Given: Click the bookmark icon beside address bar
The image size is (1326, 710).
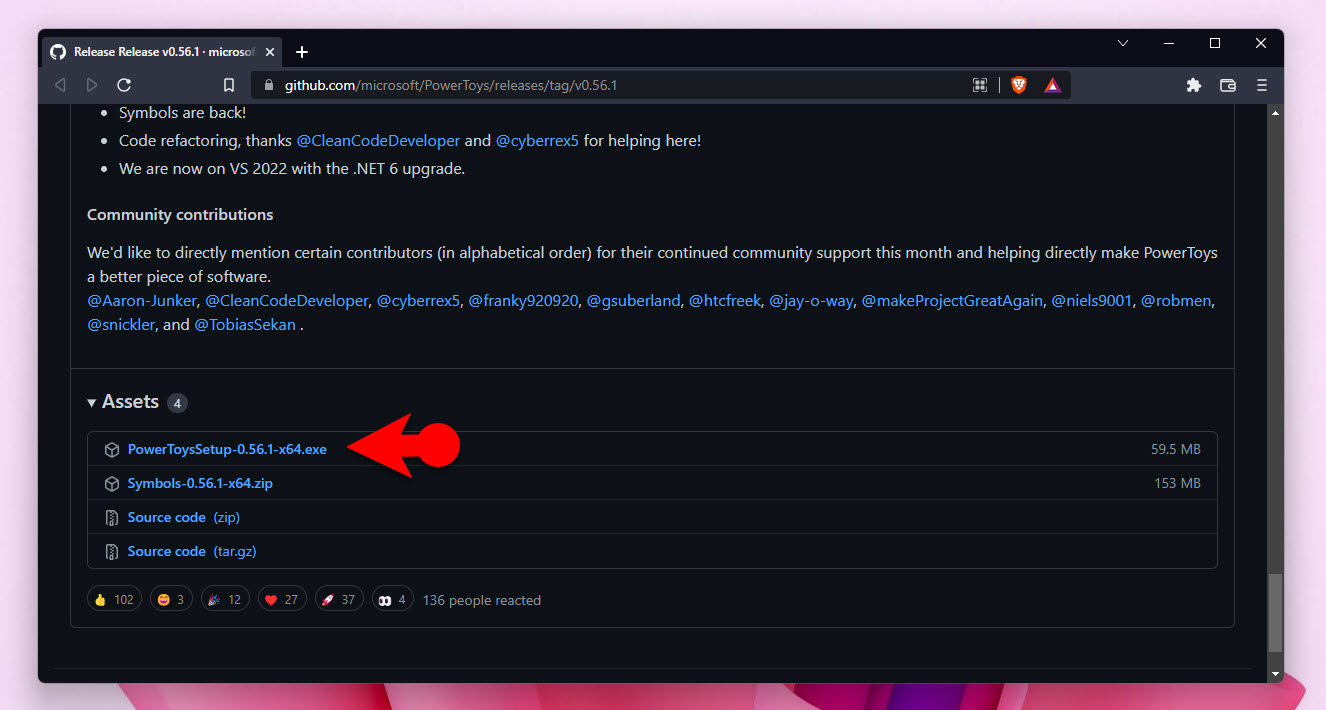Looking at the screenshot, I should (229, 85).
